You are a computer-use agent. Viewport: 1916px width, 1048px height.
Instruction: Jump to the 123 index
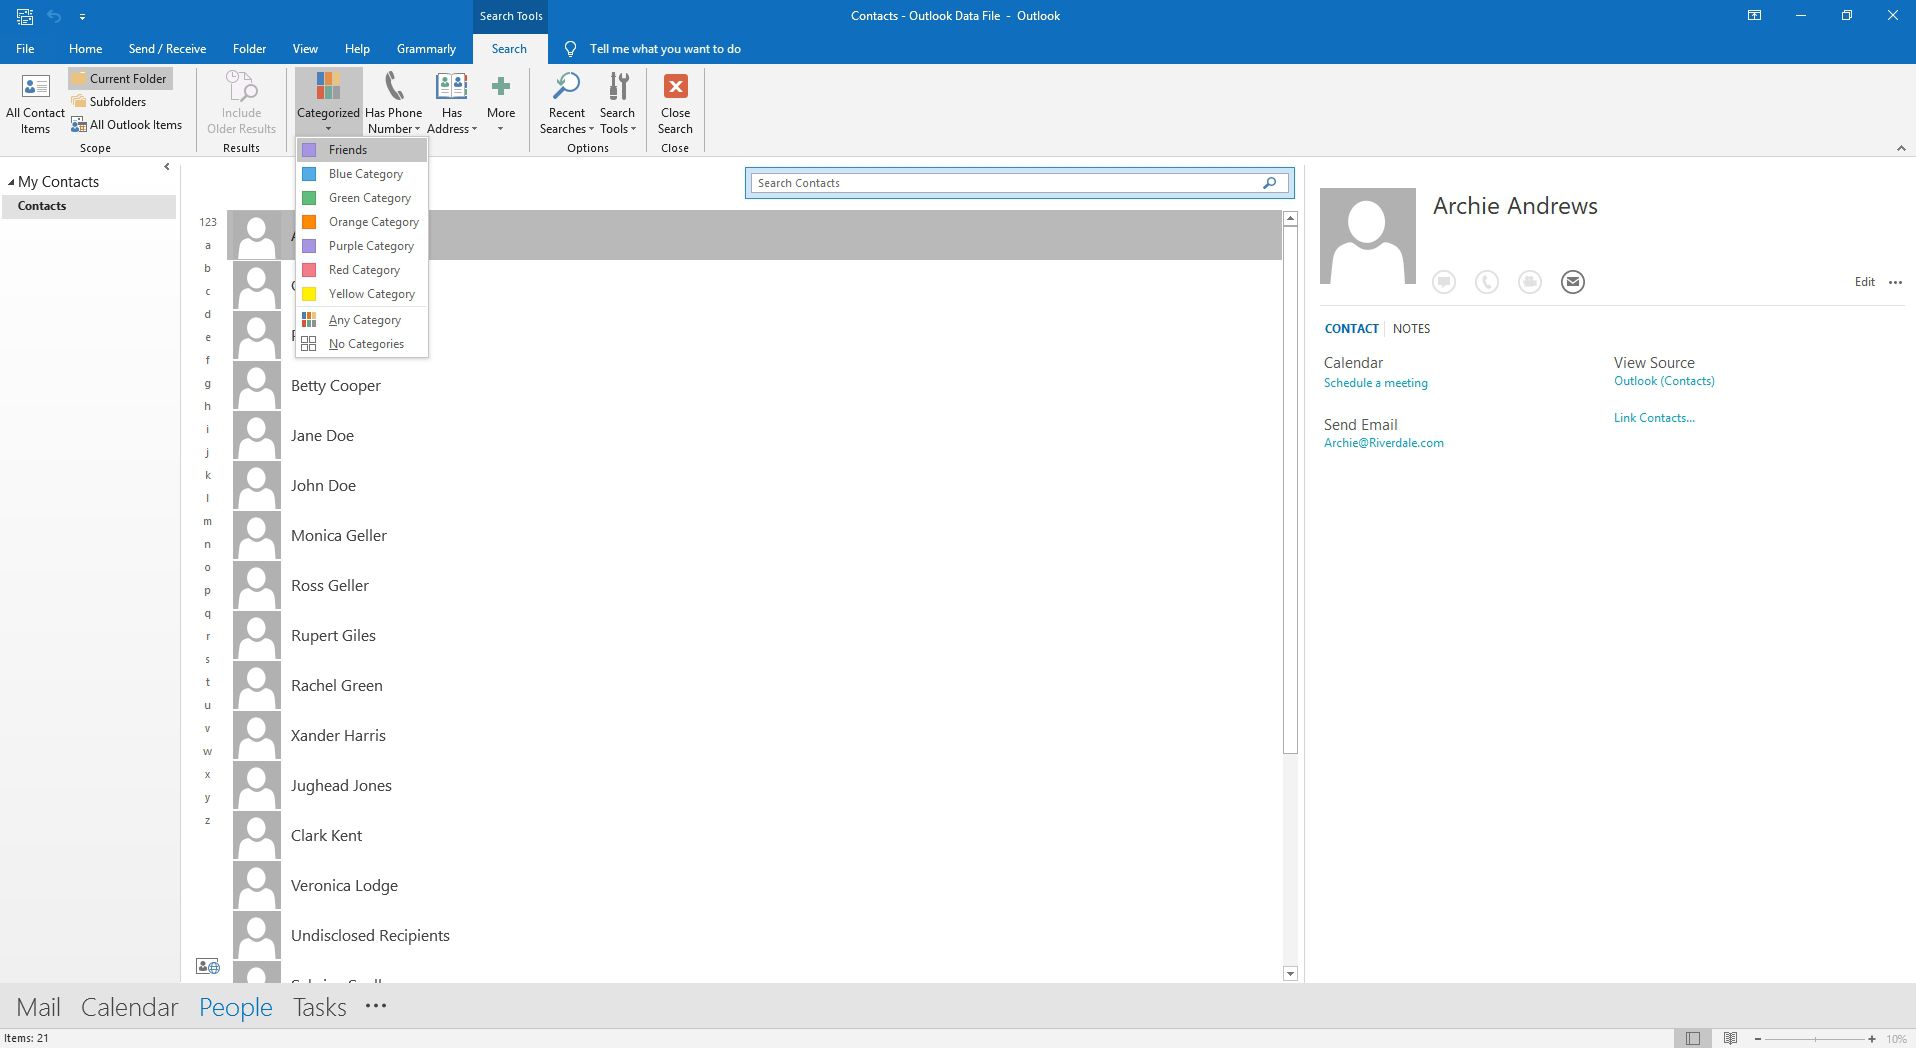(208, 222)
